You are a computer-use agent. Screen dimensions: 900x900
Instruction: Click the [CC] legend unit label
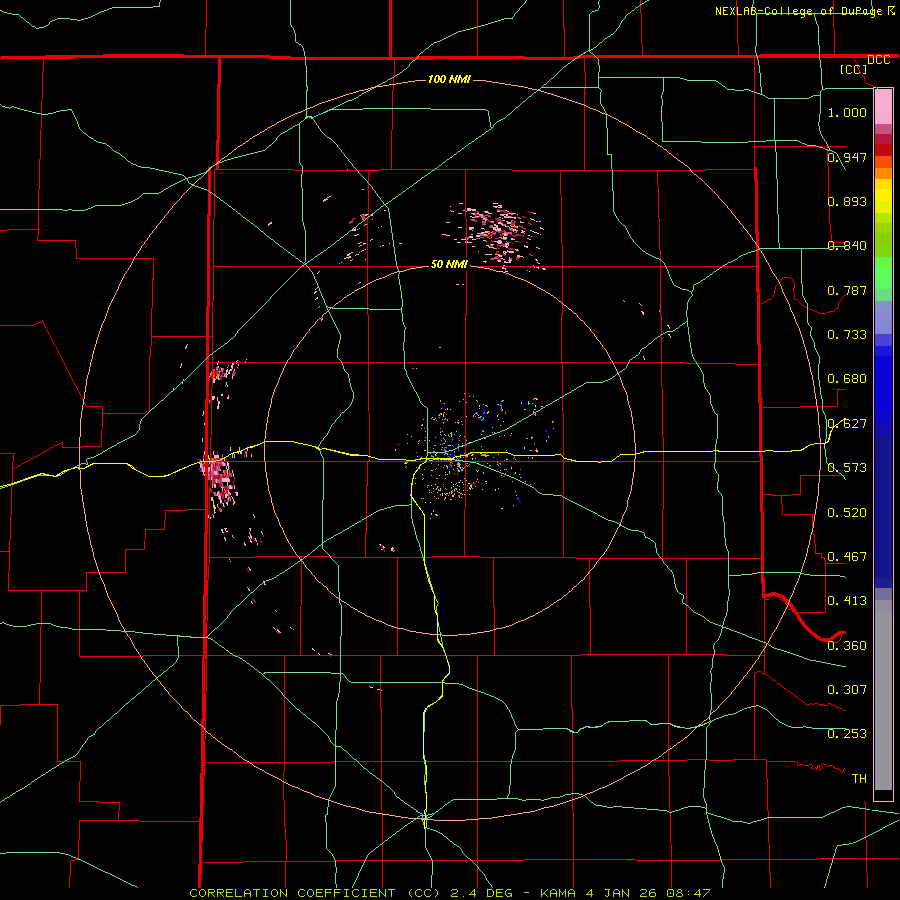(853, 69)
